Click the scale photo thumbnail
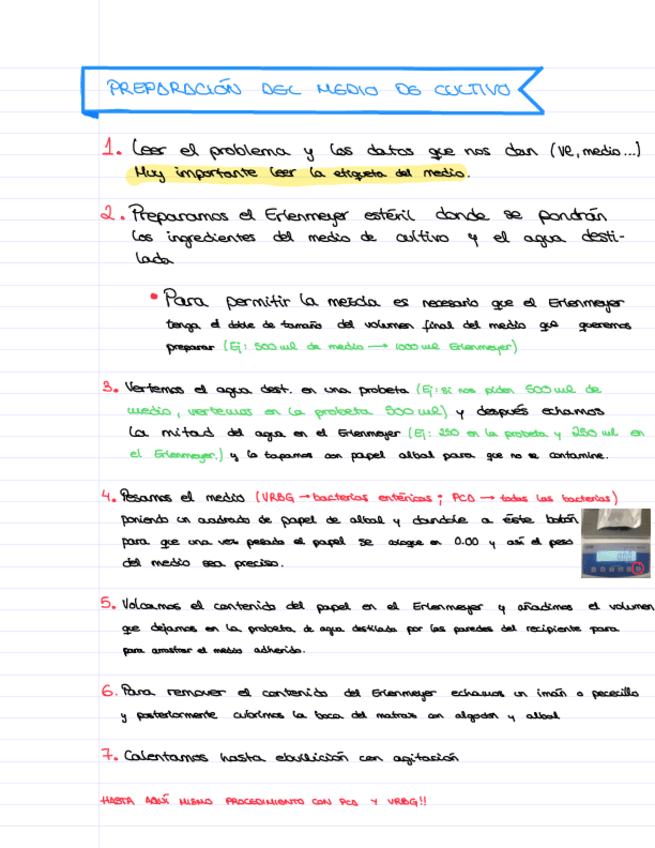This screenshot has height=848, width=655. pos(616,543)
